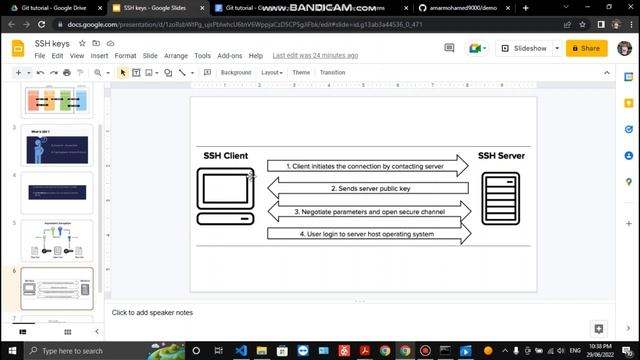Image resolution: width=640 pixels, height=360 pixels.
Task: Open the Arrange menu
Action: (176, 56)
